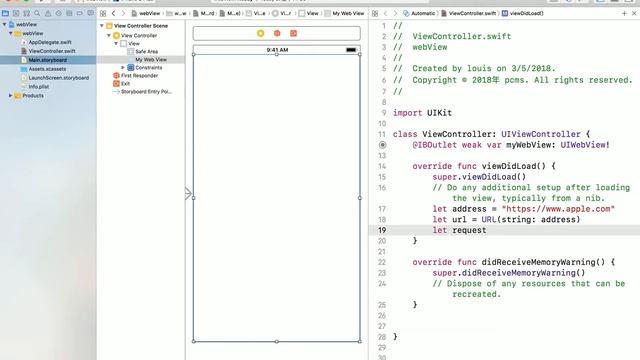Collapse the webView group folder
Viewport: 640px width, 360px height.
point(11,33)
